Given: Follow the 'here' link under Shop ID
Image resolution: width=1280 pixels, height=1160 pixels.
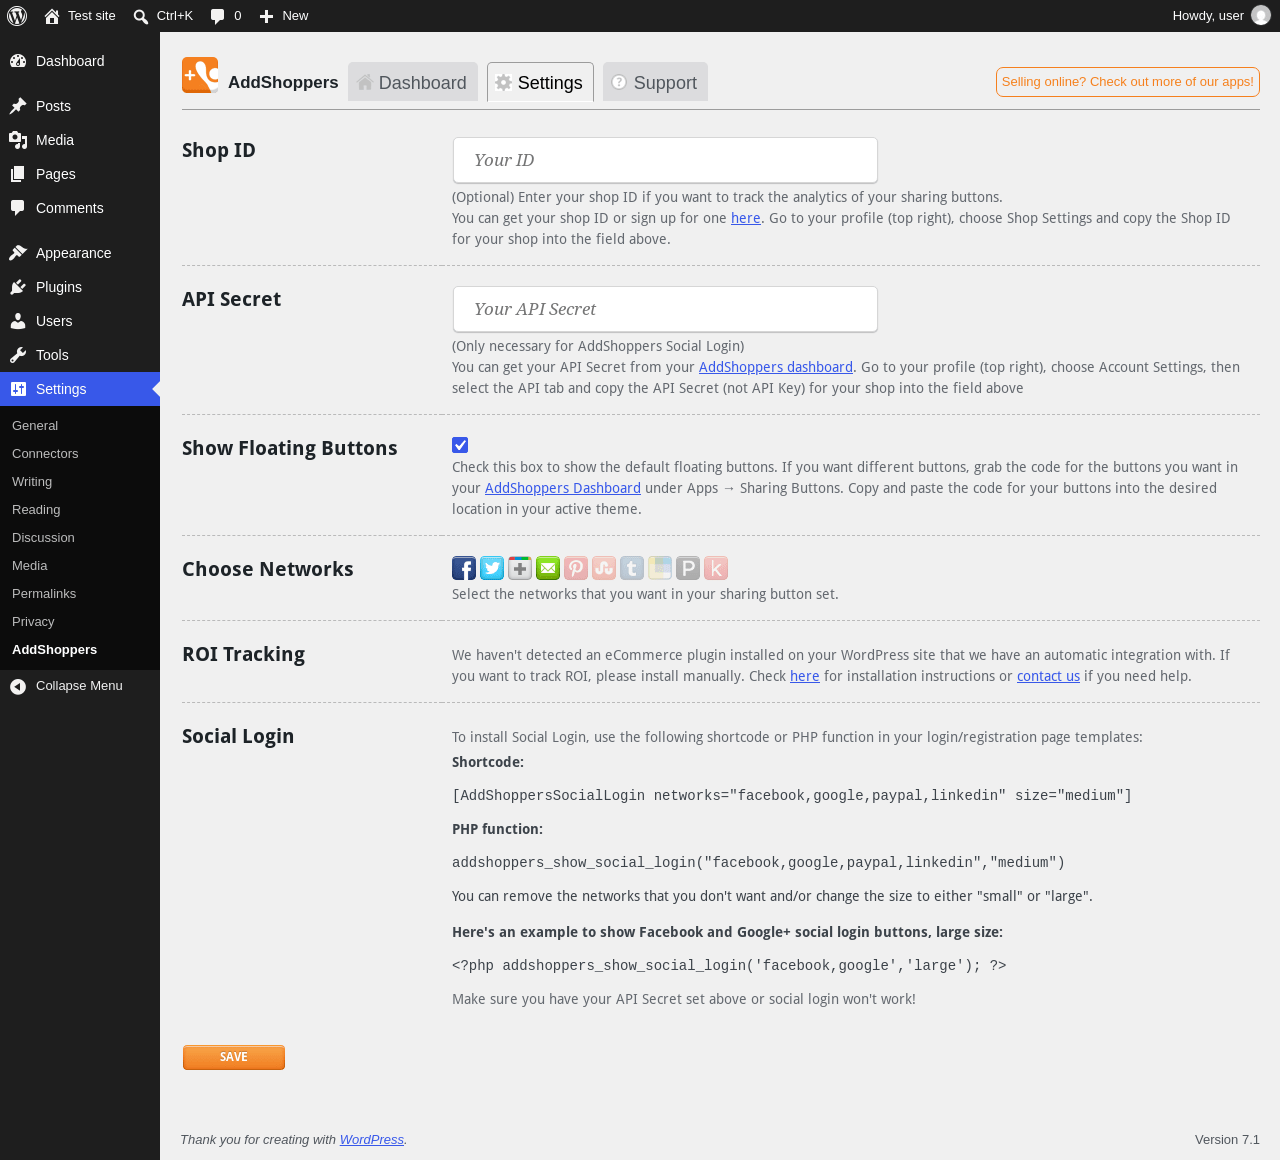Looking at the screenshot, I should pos(746,218).
